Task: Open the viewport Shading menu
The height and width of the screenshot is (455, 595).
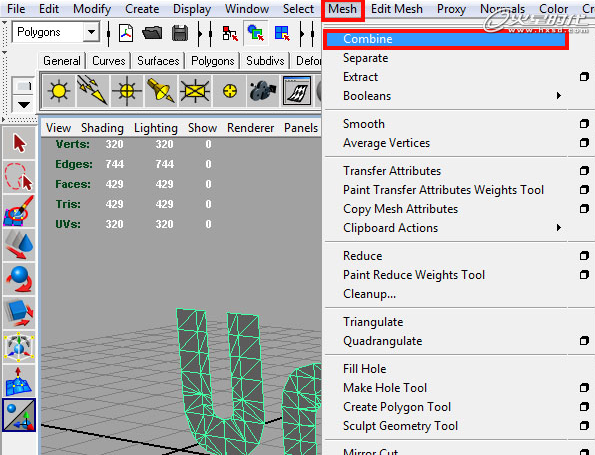Action: [102, 128]
